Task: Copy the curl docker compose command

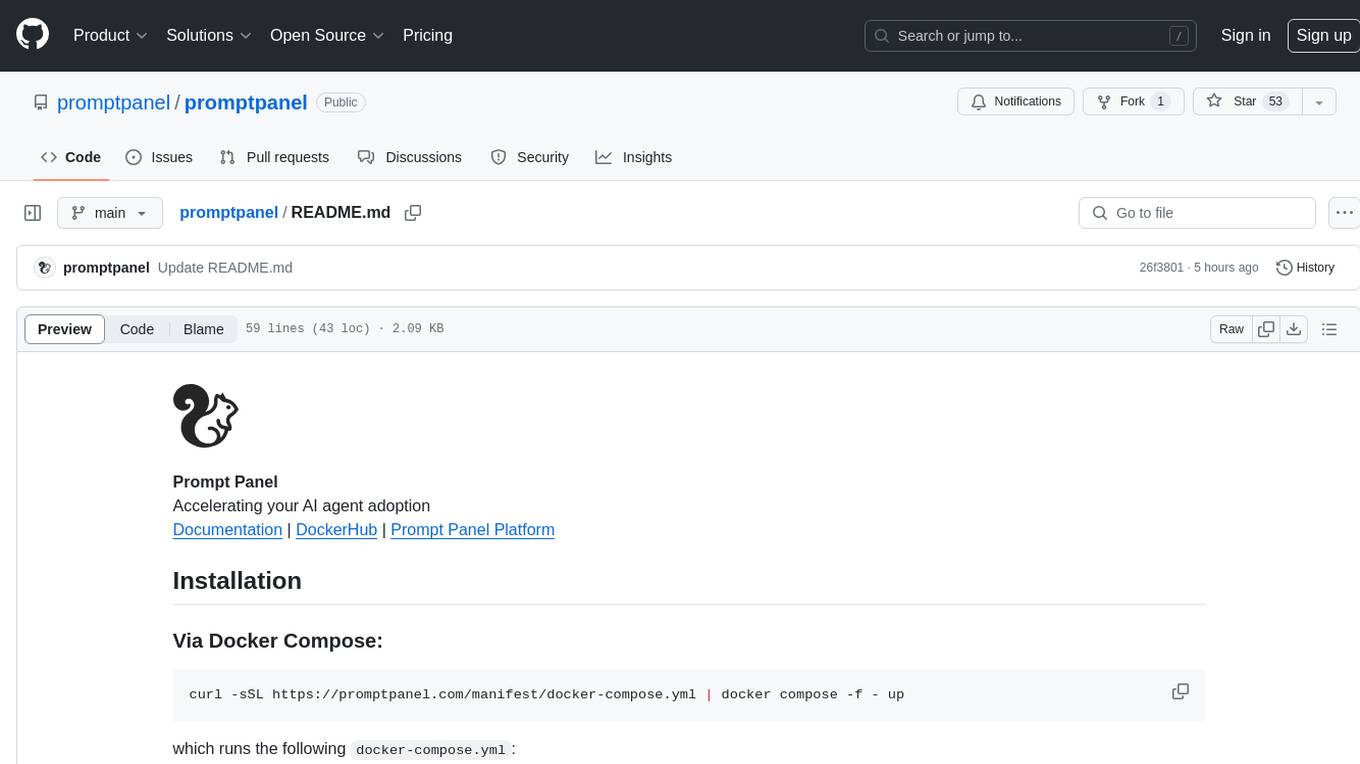Action: pyautogui.click(x=1180, y=692)
